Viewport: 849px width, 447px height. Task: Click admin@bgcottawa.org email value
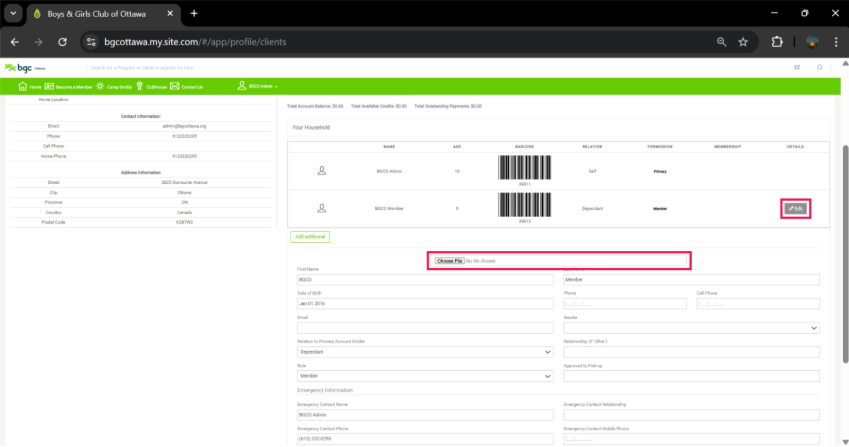[184, 126]
